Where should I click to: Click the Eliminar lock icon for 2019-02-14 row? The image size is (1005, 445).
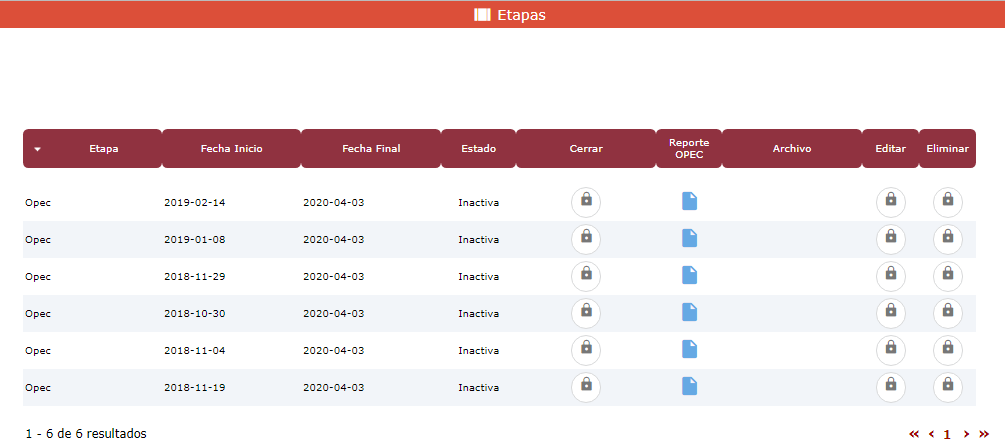click(x=947, y=202)
